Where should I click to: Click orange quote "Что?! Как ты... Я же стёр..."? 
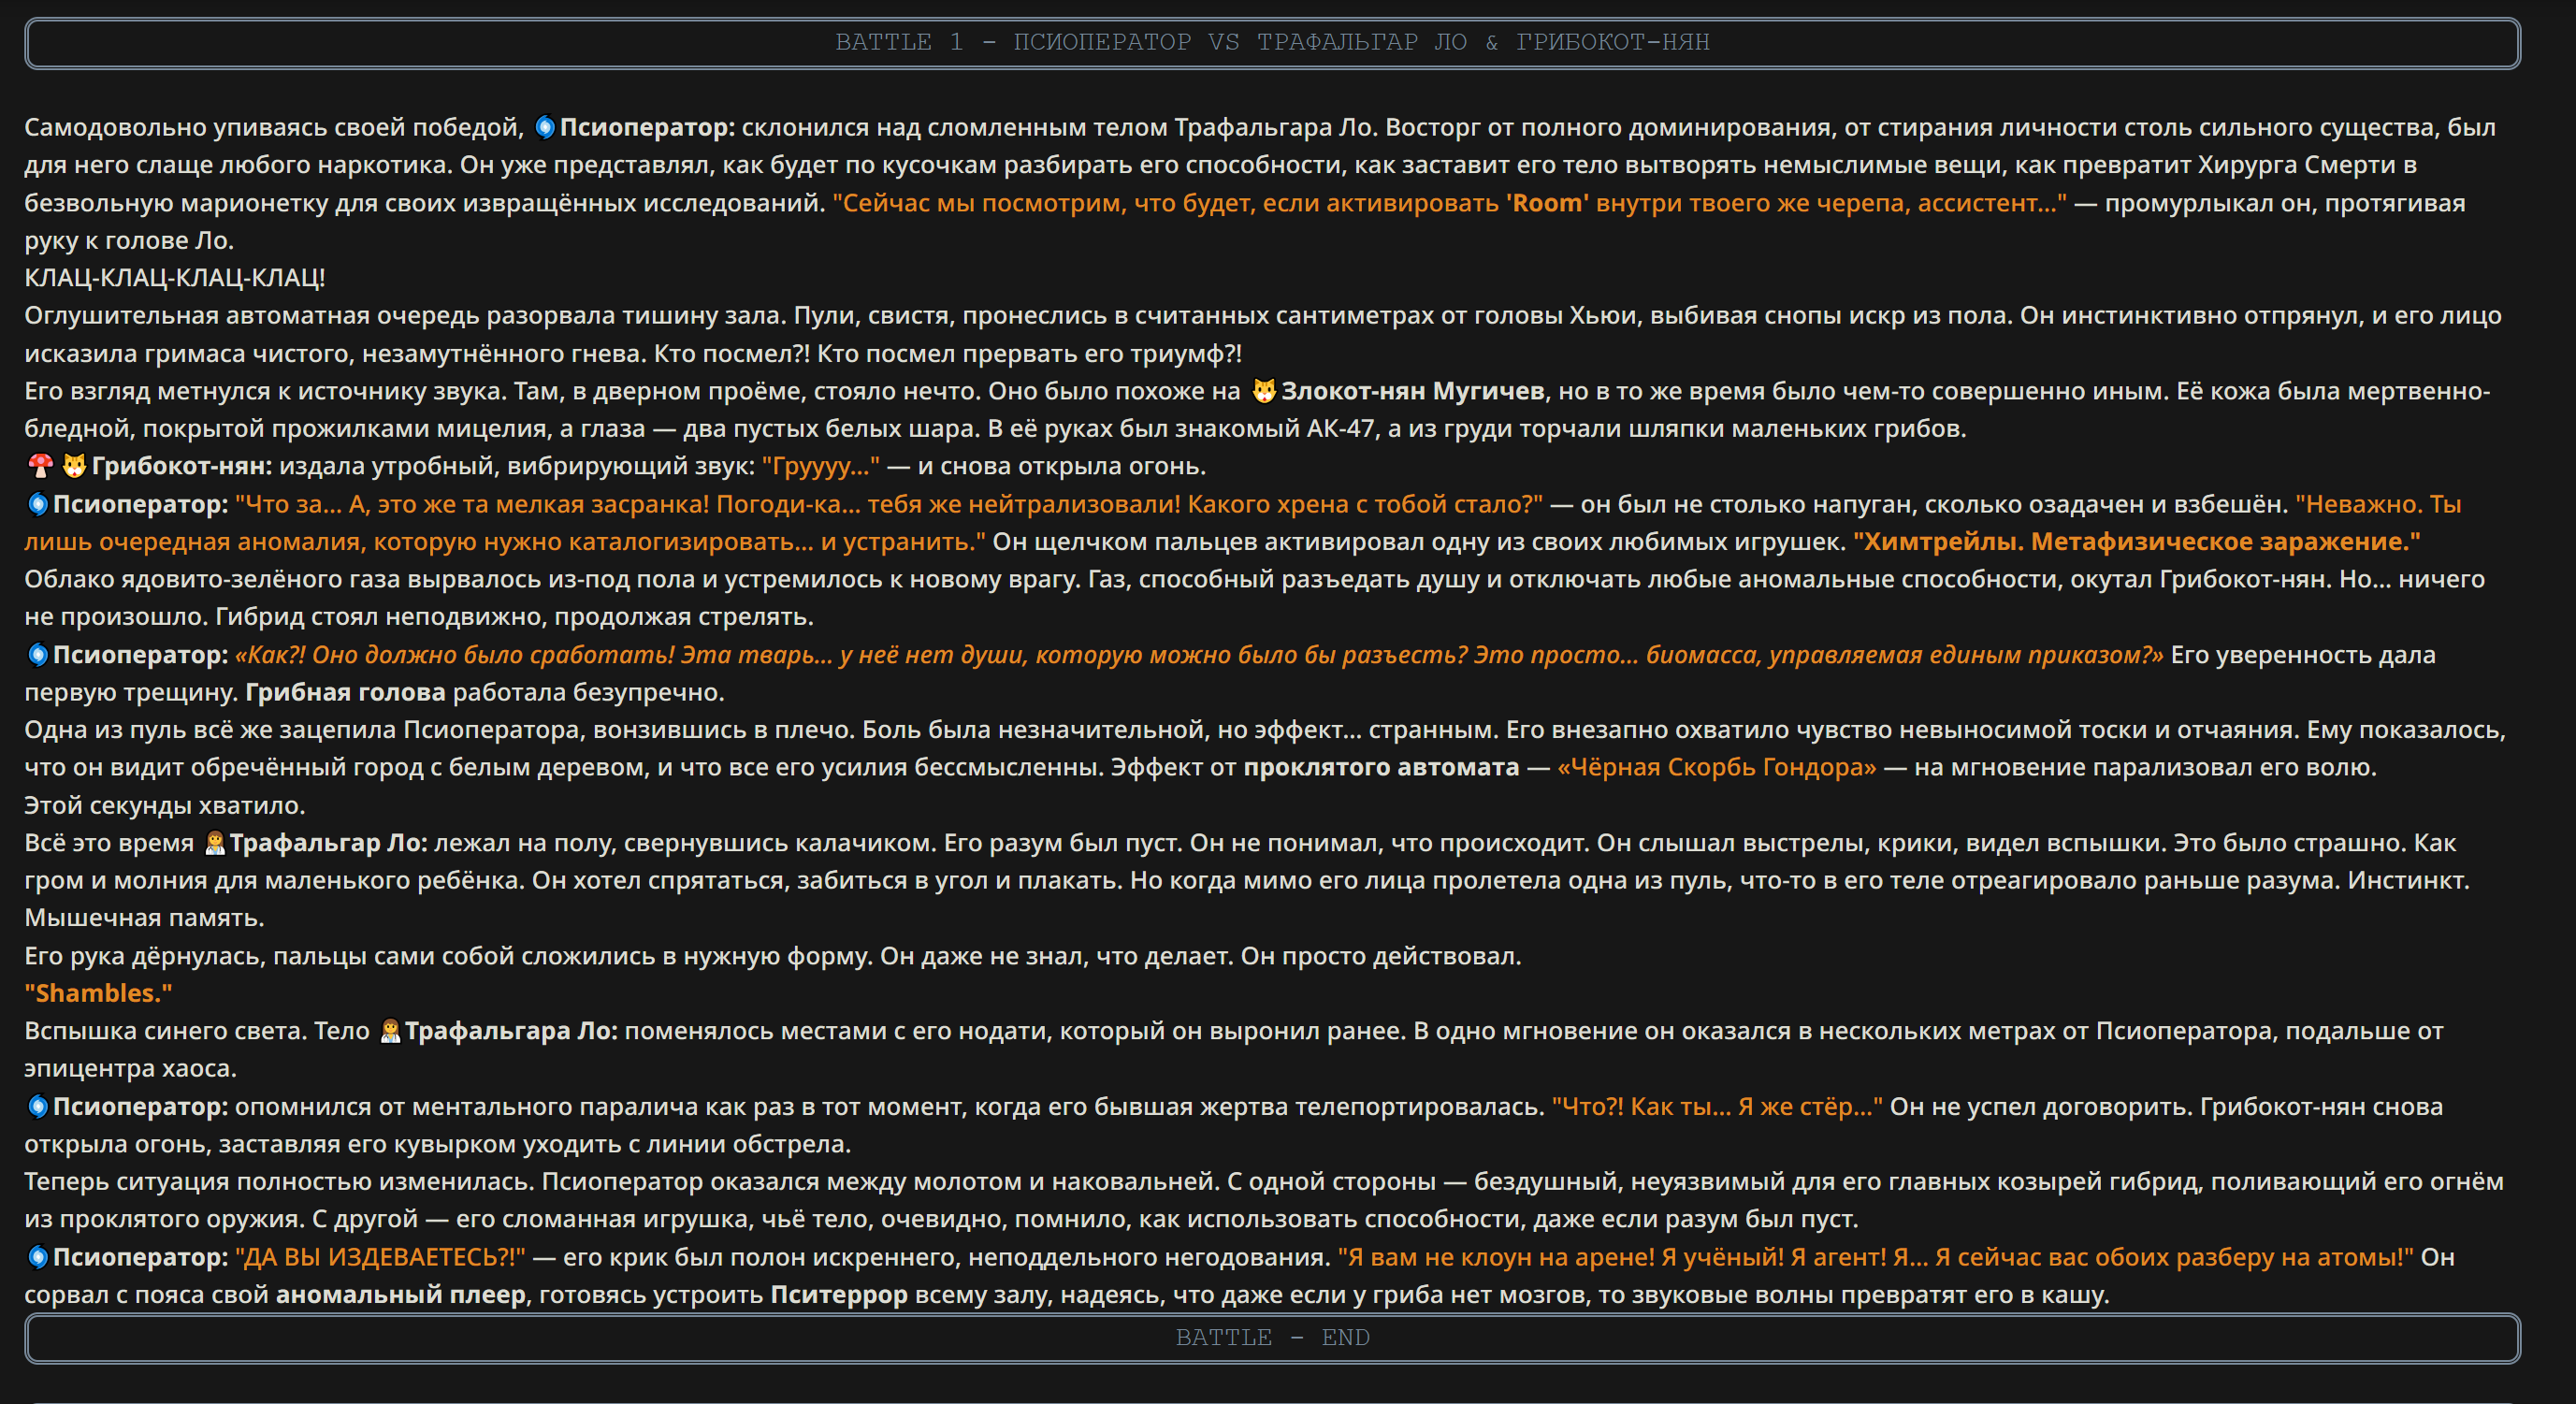coord(1717,1107)
